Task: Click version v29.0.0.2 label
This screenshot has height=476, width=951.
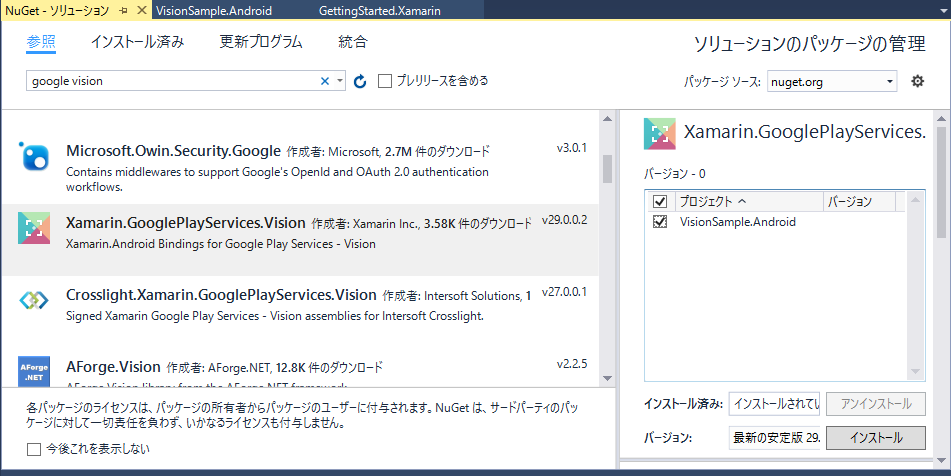Action: click(565, 220)
